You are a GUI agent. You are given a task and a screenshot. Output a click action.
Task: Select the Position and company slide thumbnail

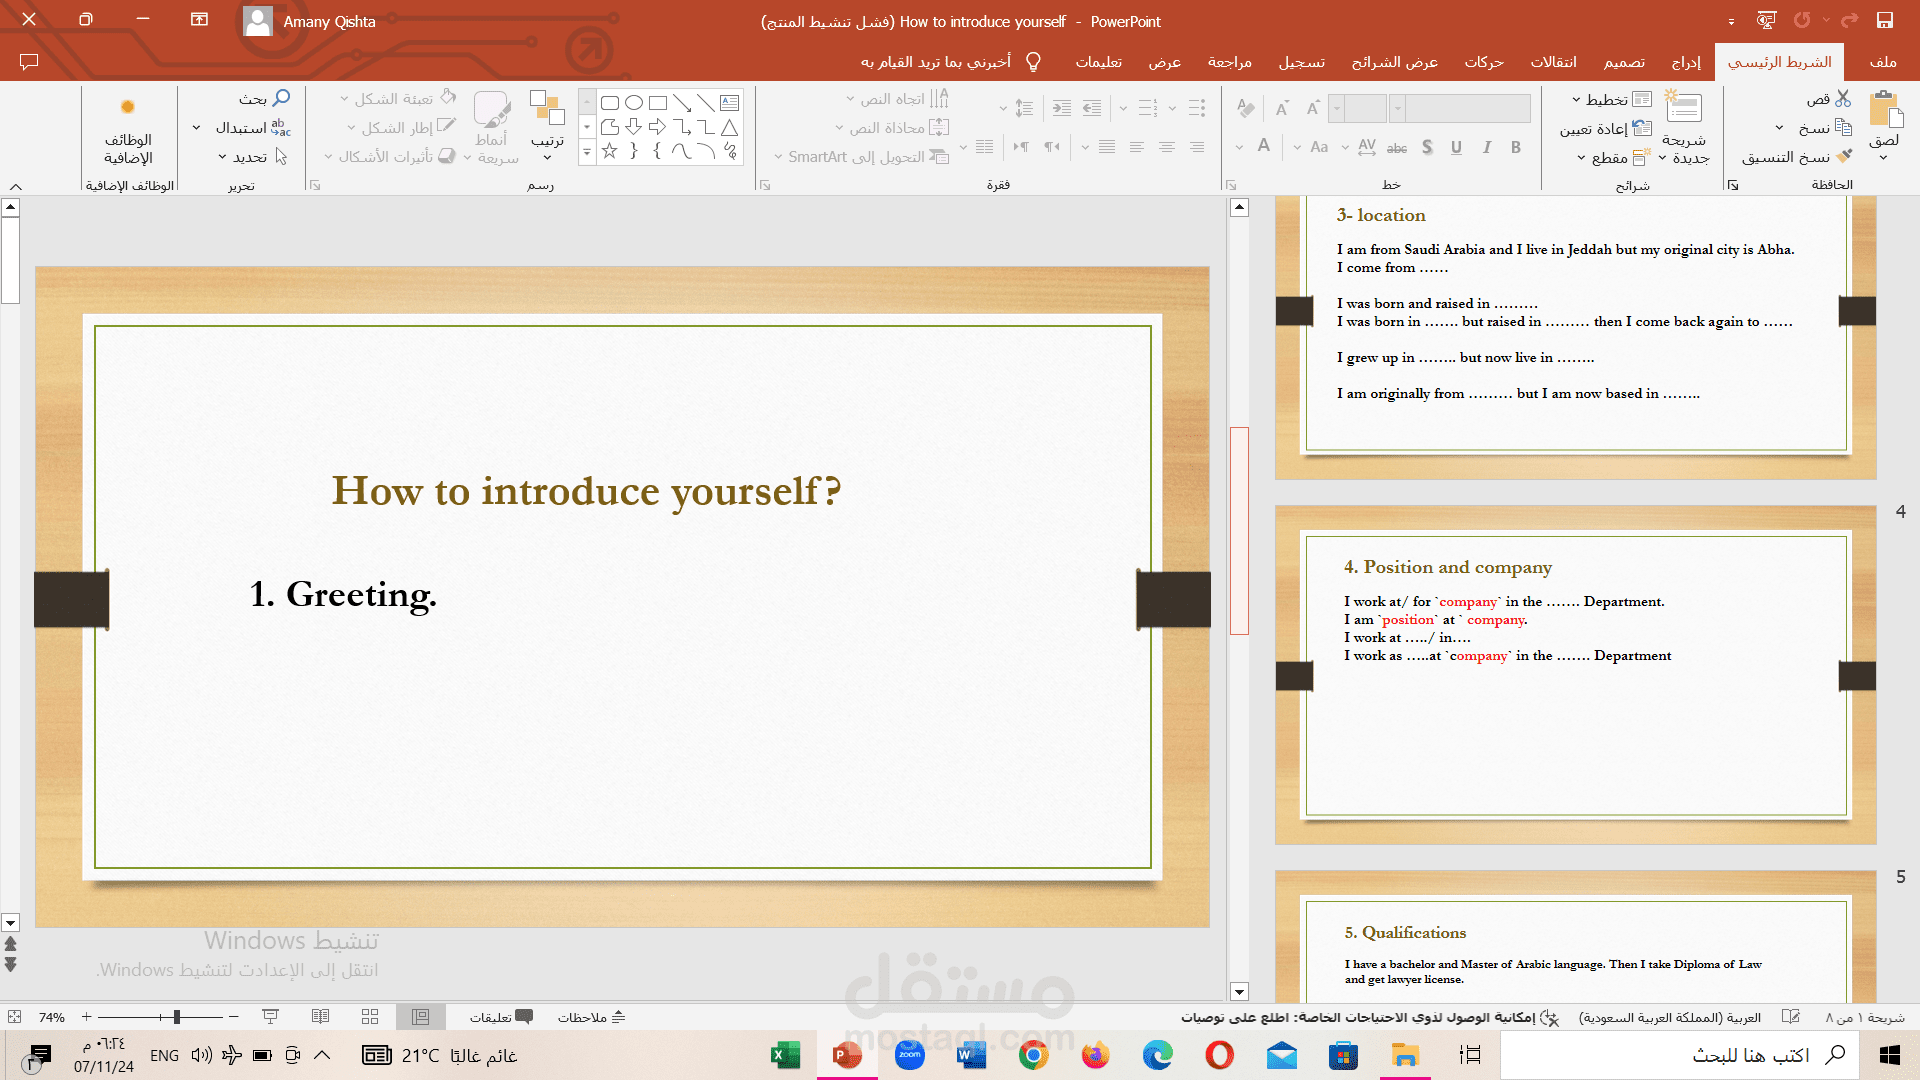1575,676
